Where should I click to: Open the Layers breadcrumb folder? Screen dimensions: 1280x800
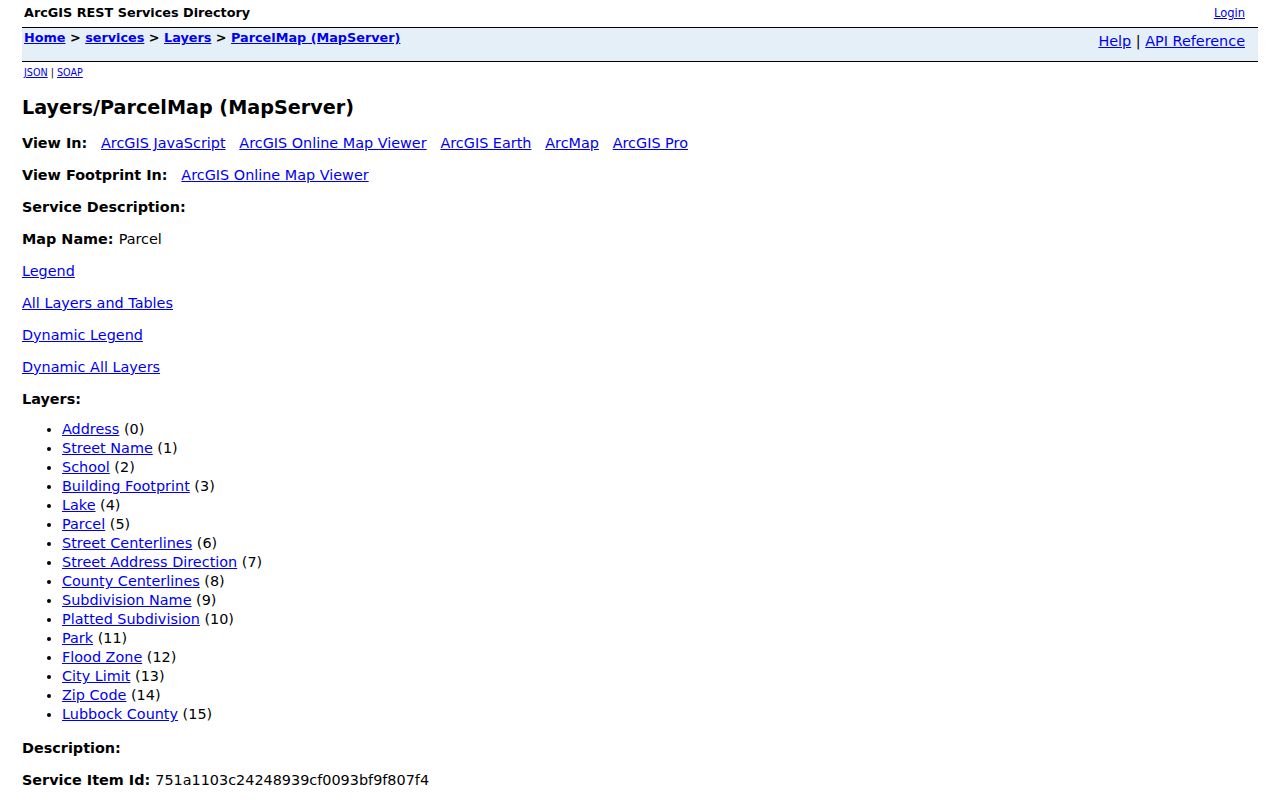pos(188,38)
